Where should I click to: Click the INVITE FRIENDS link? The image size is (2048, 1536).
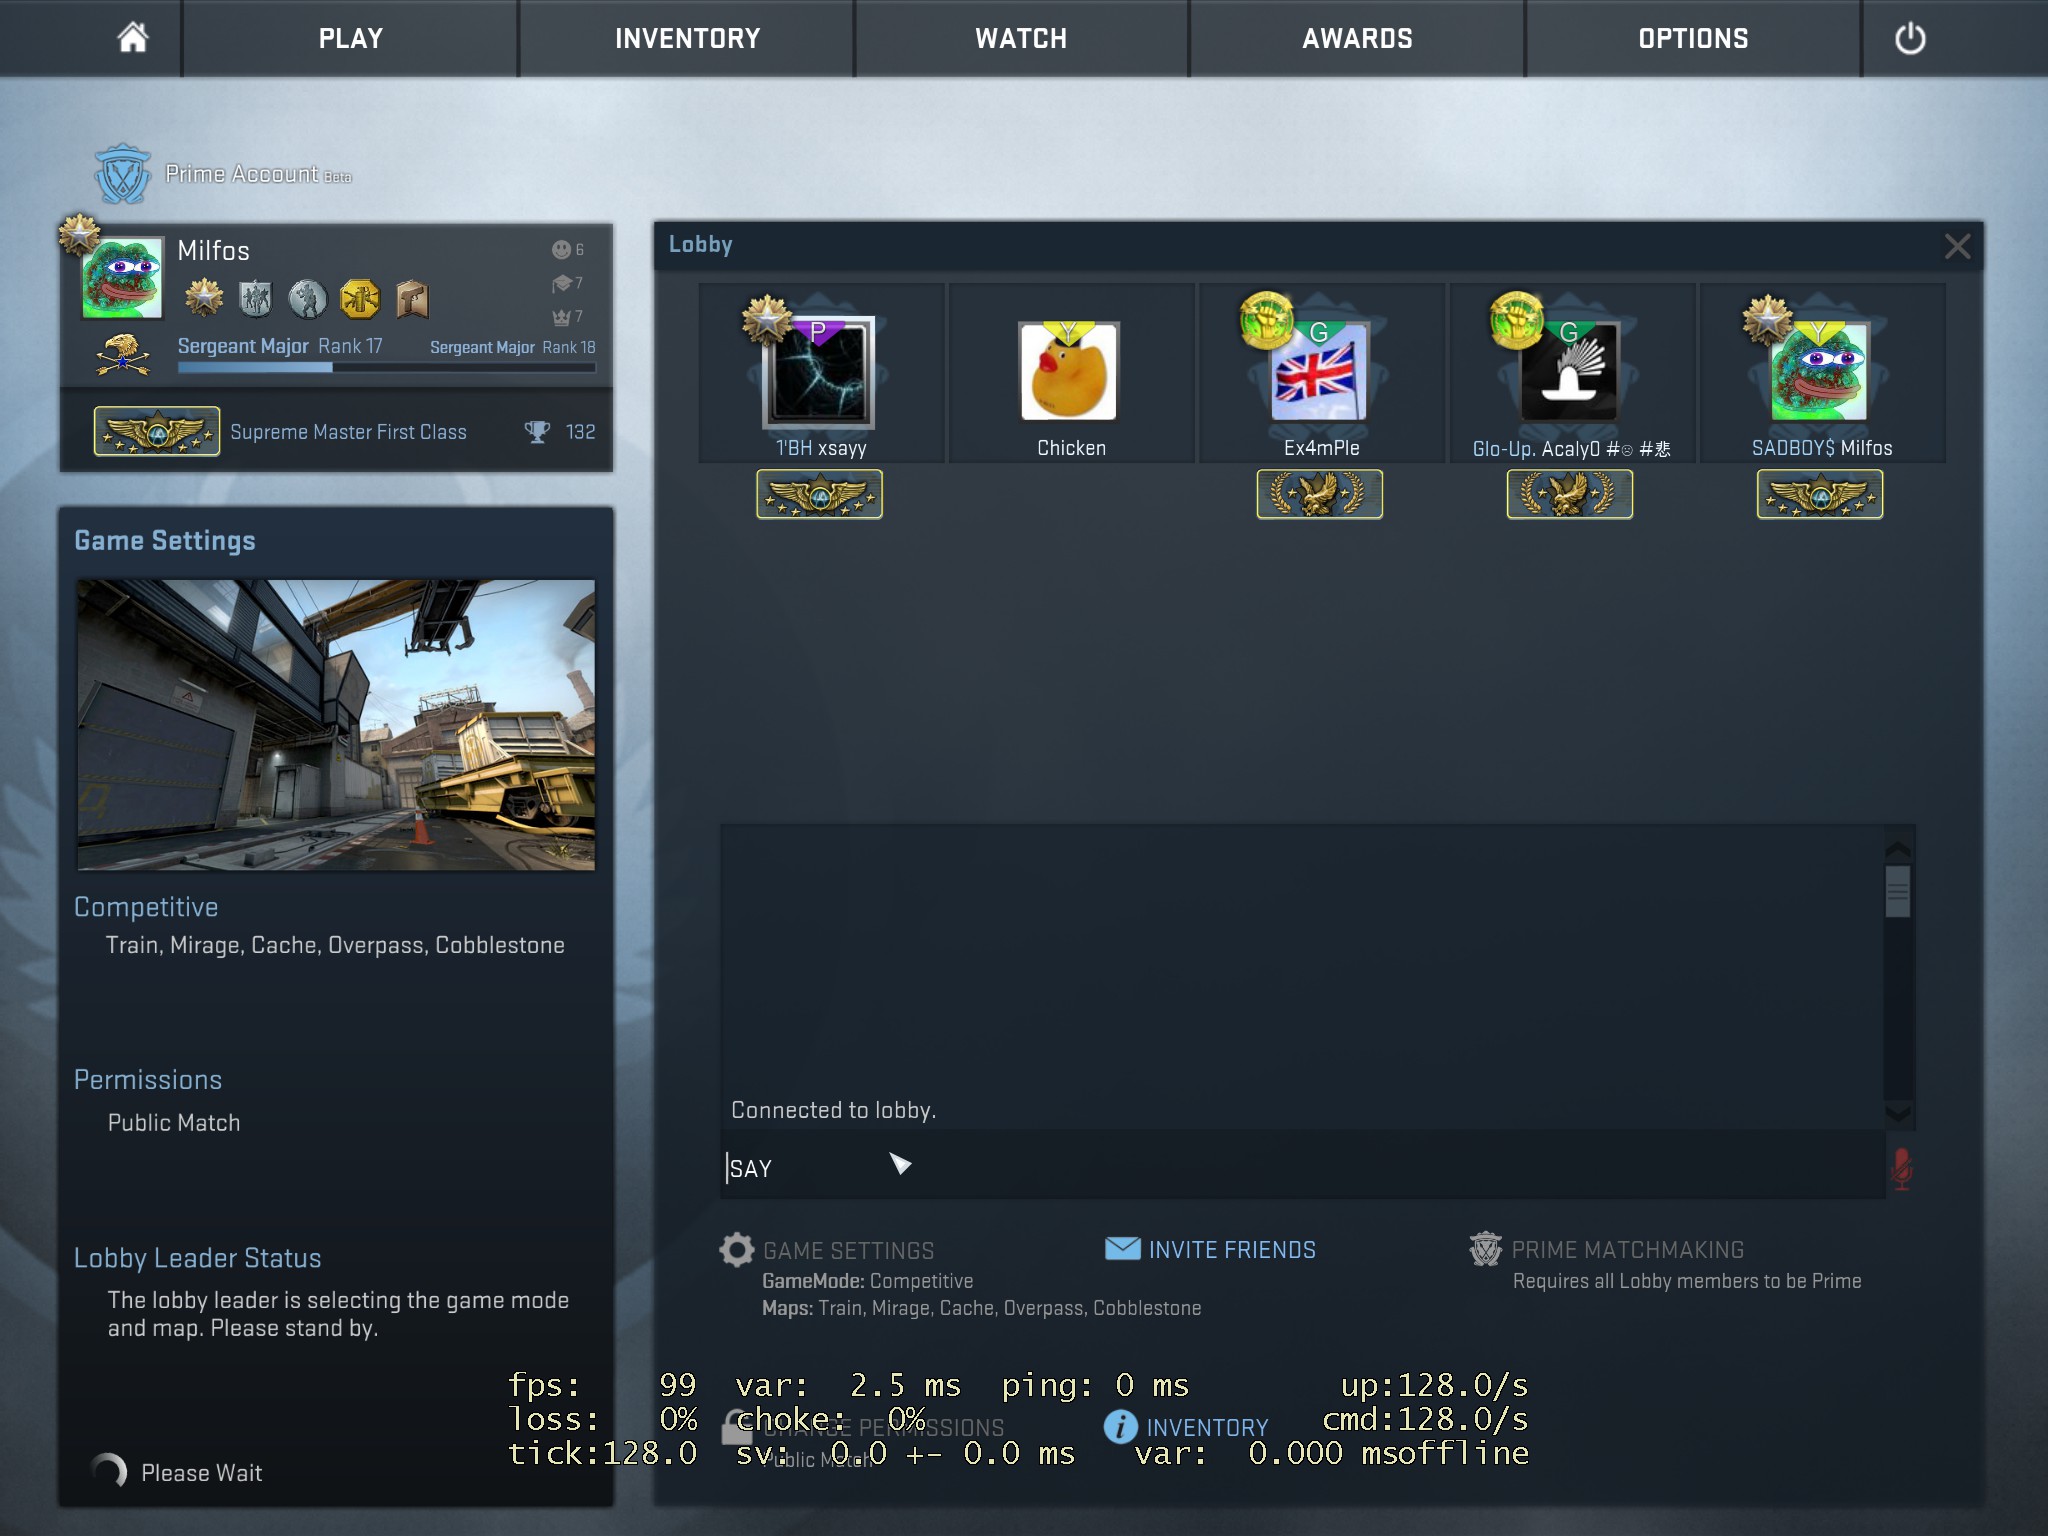pyautogui.click(x=1231, y=1250)
